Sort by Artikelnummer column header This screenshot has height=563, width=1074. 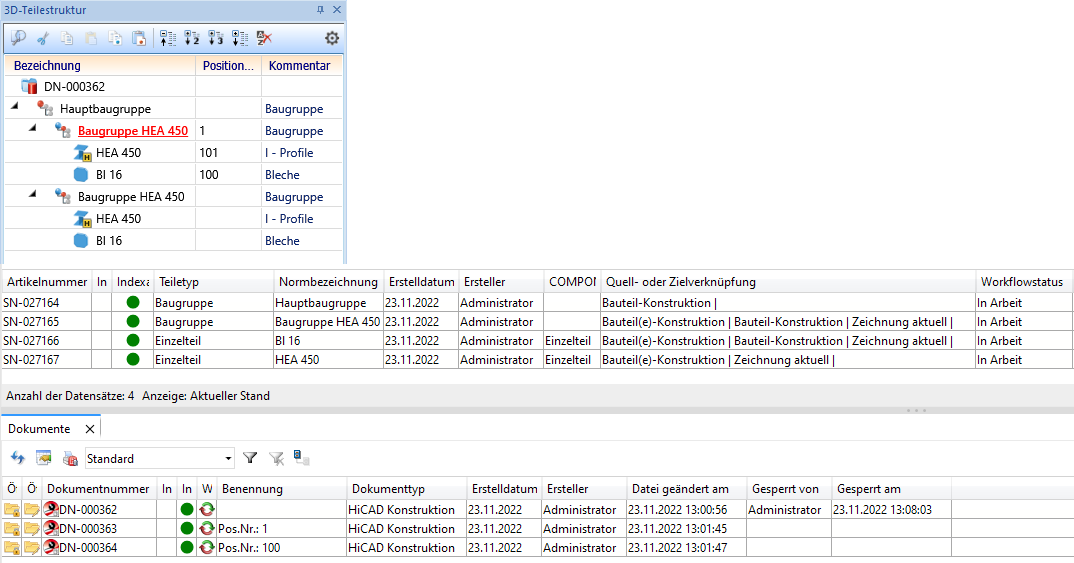coord(47,282)
